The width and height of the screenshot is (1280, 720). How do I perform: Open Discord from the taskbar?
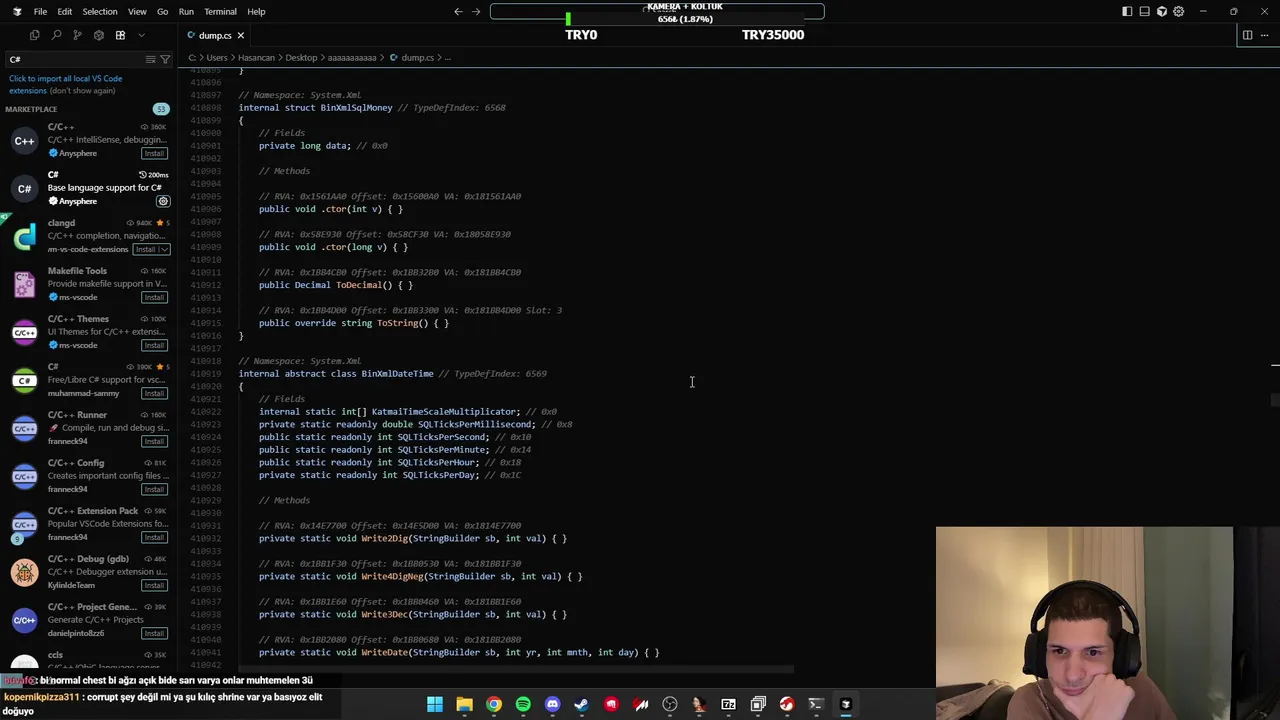click(x=552, y=704)
